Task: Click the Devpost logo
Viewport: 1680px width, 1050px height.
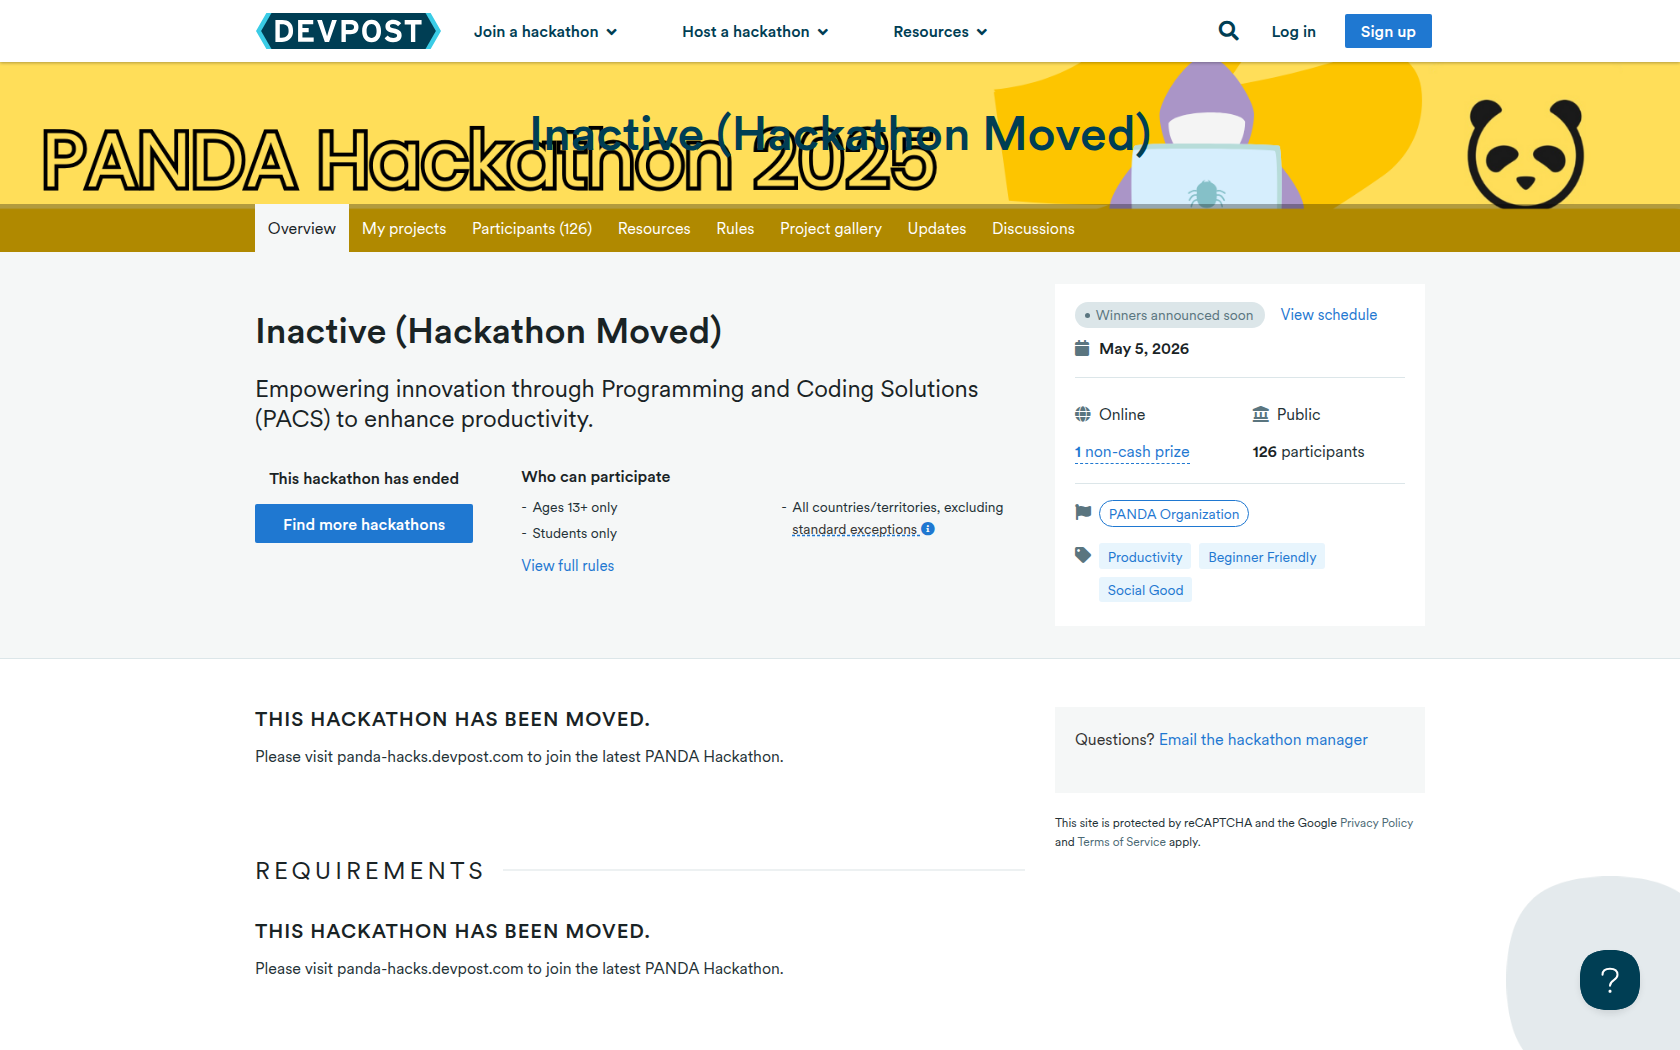Action: point(348,31)
